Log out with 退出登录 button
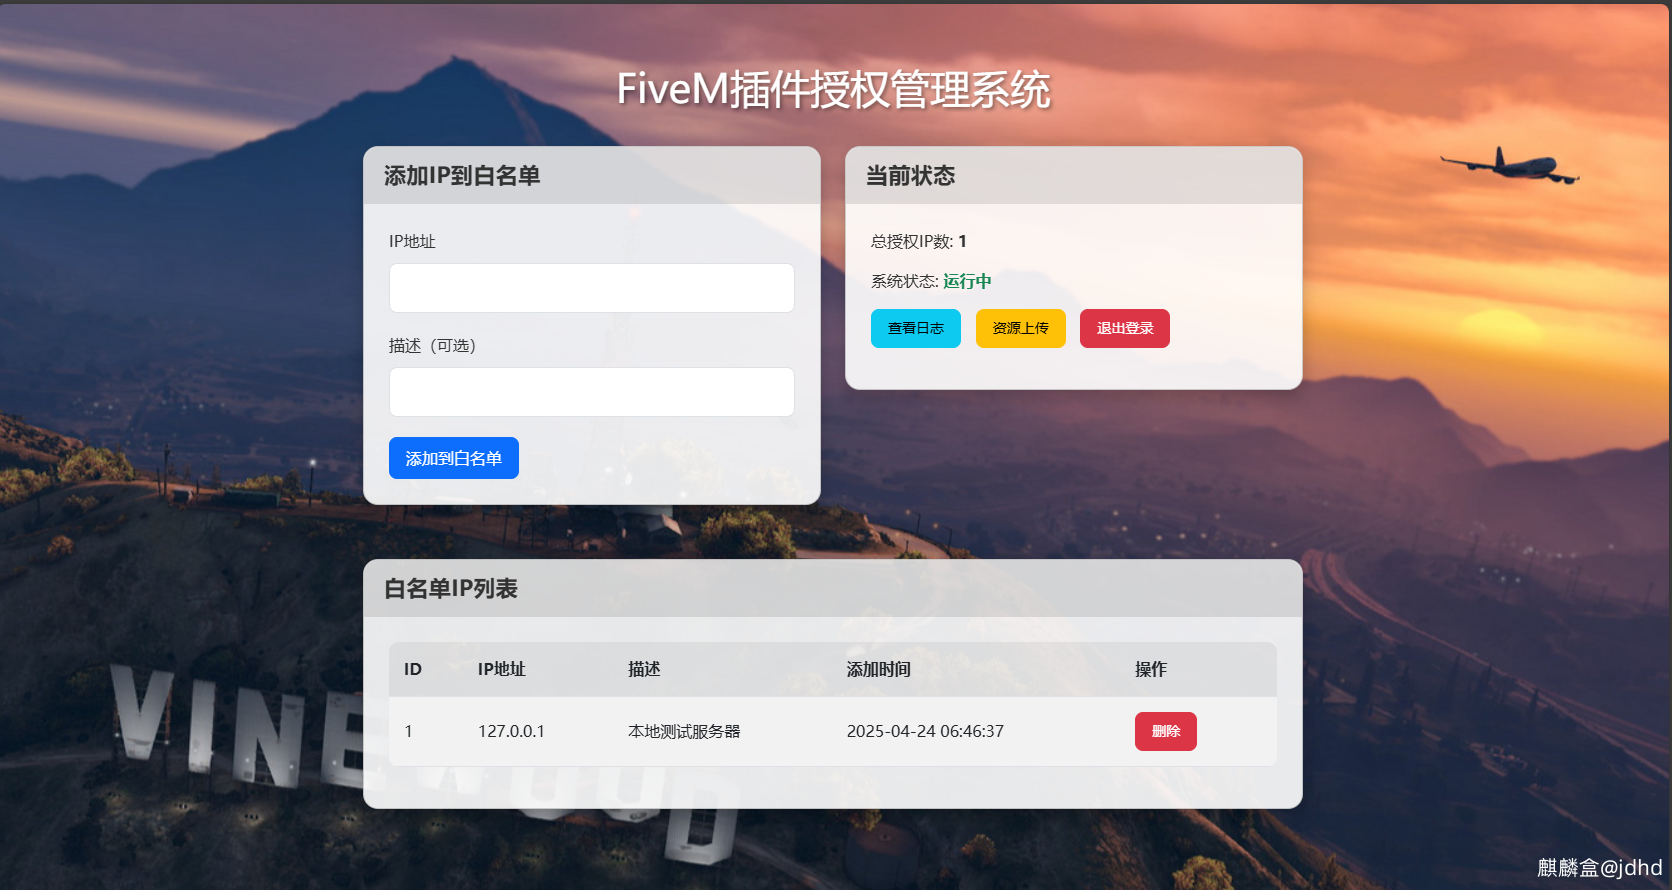Screen dimensions: 1672x890 (1124, 328)
